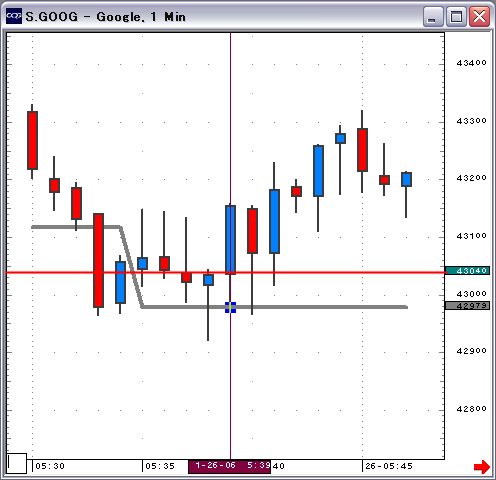The width and height of the screenshot is (496, 480).
Task: Click the 42979 gray study value label
Action: pyautogui.click(x=467, y=306)
